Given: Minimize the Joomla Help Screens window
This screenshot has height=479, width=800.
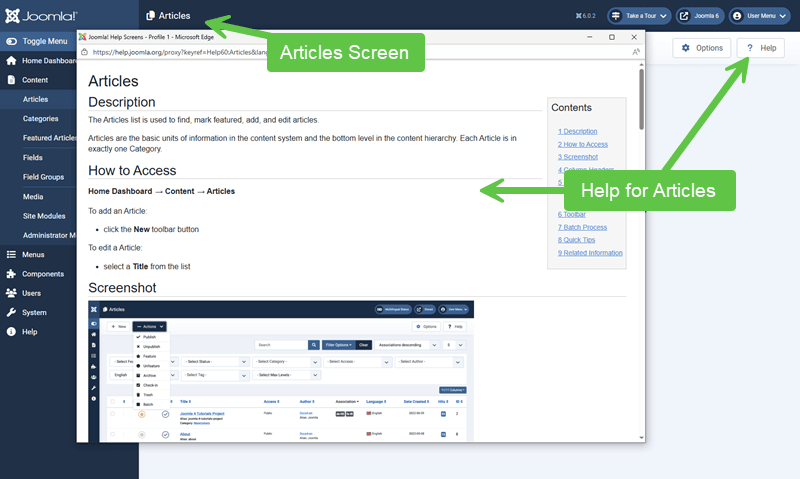Looking at the screenshot, I should pyautogui.click(x=590, y=37).
